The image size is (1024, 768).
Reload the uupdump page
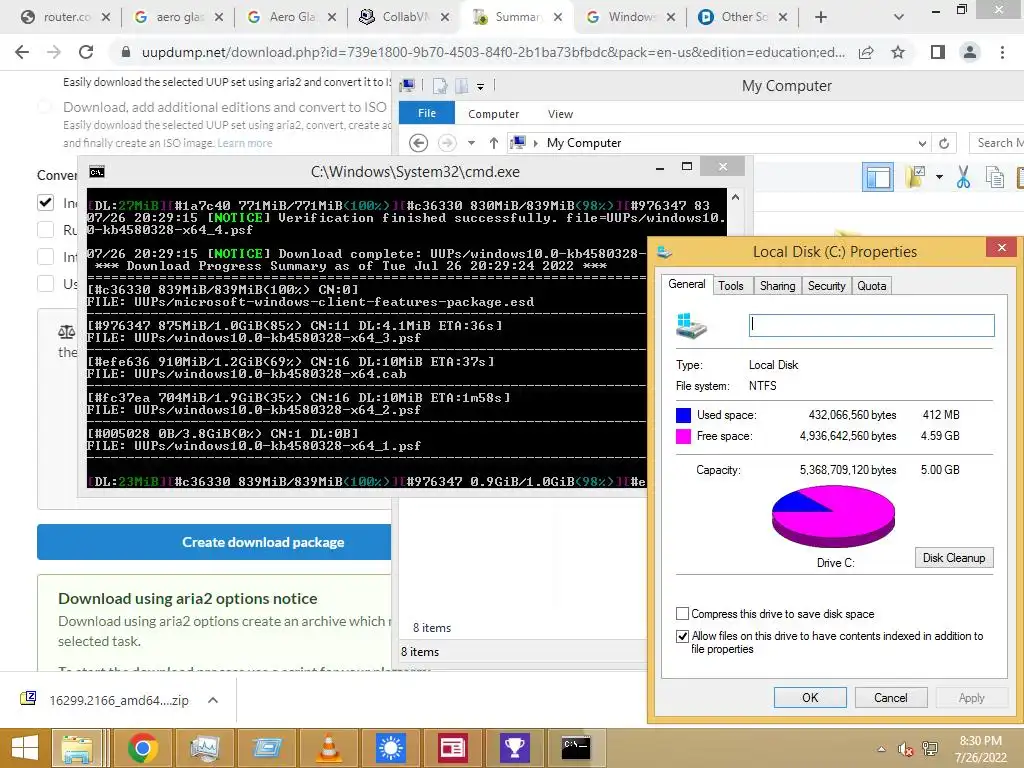[86, 52]
